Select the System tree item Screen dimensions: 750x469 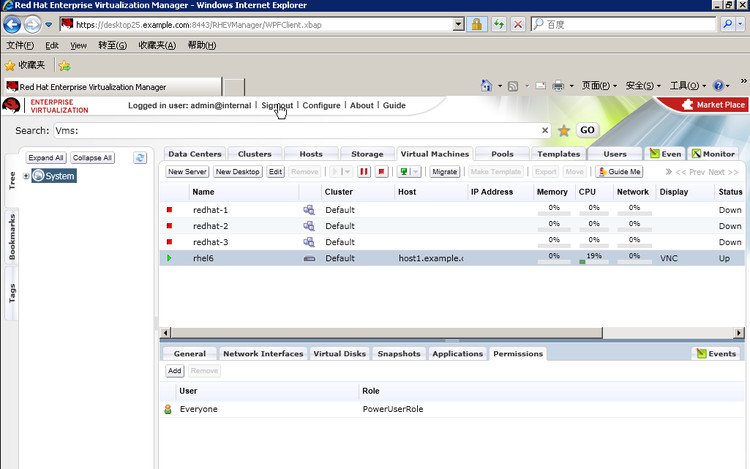click(x=54, y=176)
